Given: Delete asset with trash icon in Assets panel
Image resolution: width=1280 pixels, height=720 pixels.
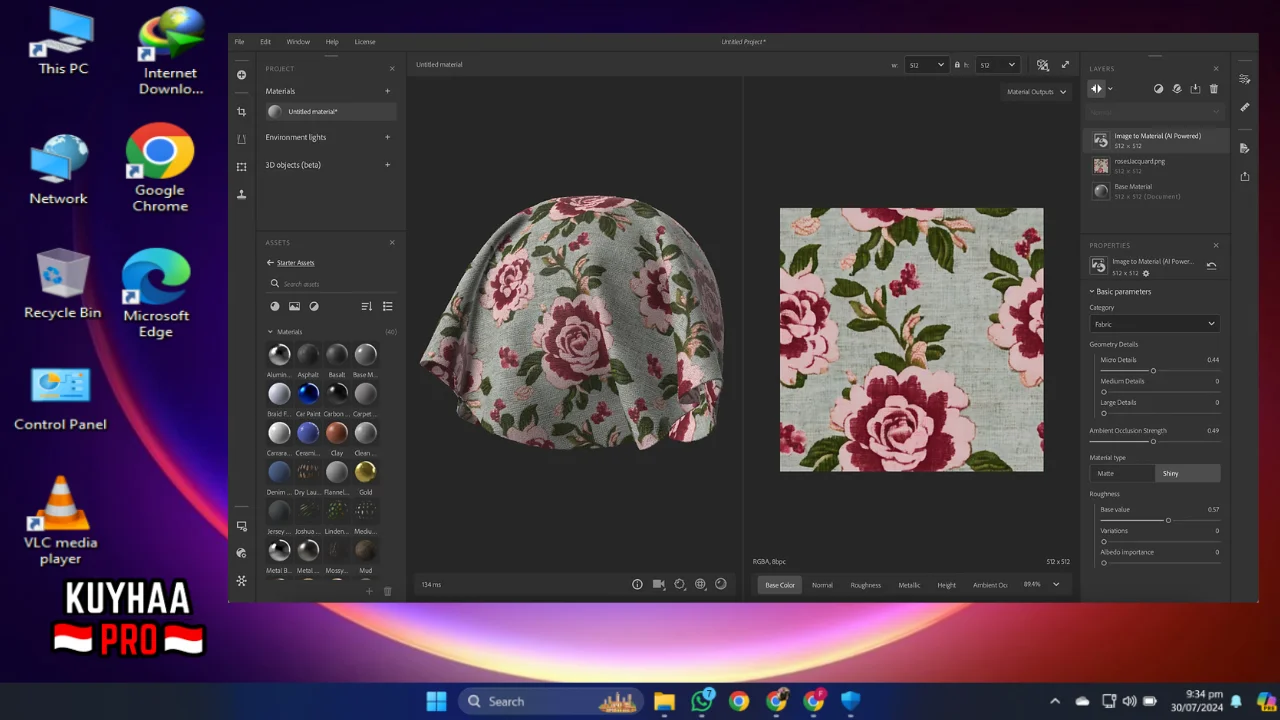Looking at the screenshot, I should pyautogui.click(x=388, y=591).
